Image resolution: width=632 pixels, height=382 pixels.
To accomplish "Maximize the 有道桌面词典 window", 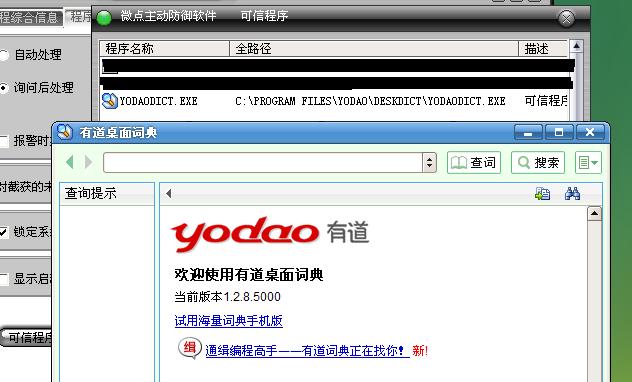I will coord(559,132).
